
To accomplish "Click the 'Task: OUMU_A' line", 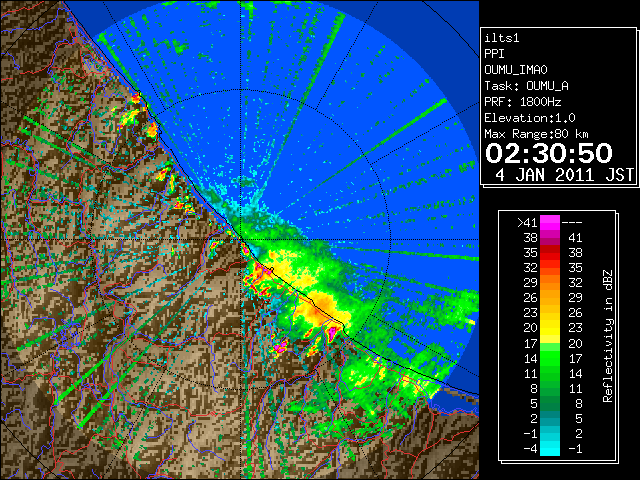I will 526,86.
